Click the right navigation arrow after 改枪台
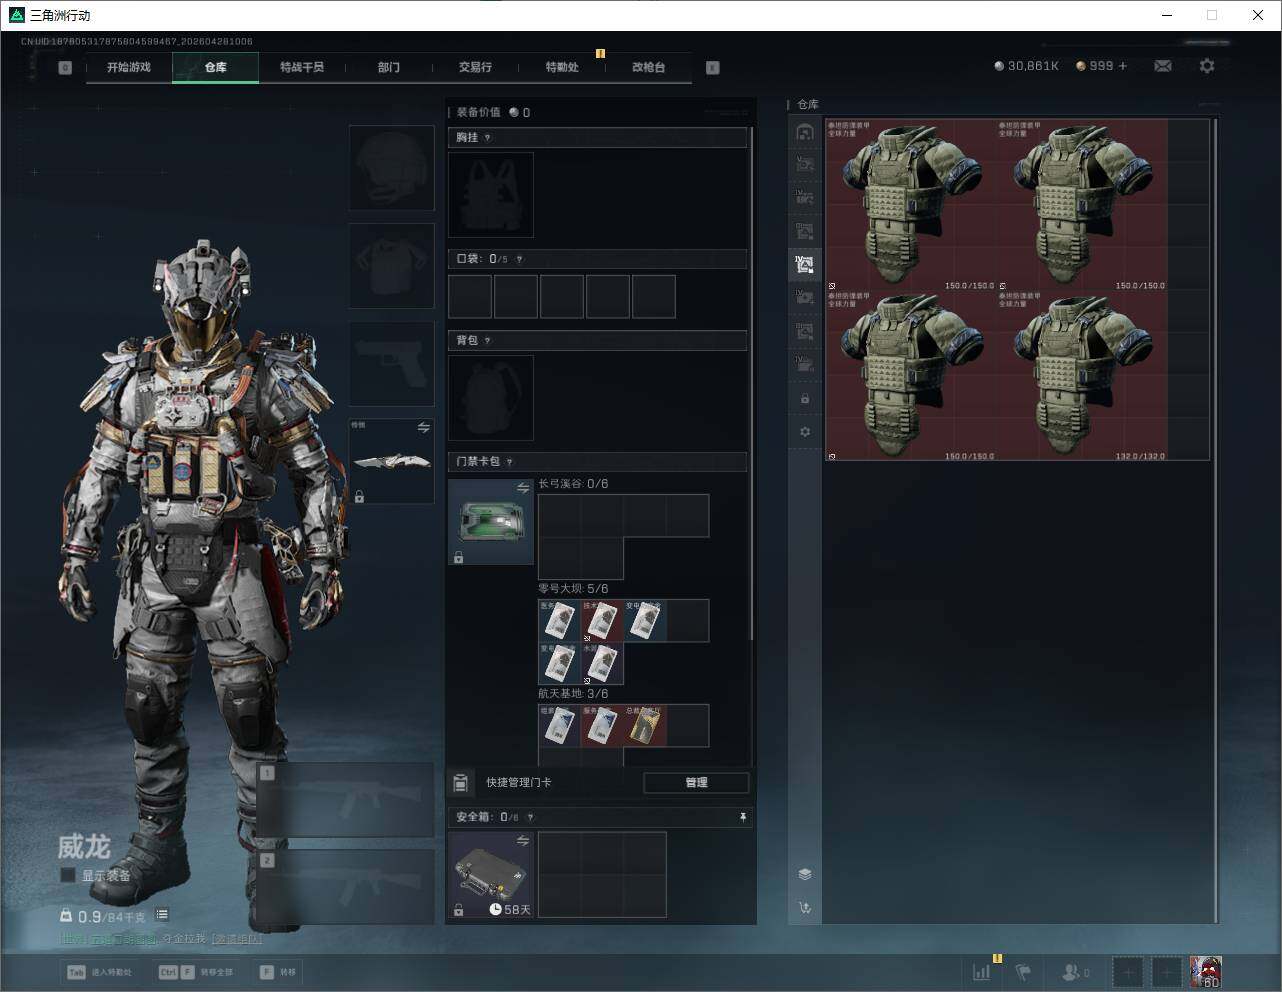Image resolution: width=1282 pixels, height=992 pixels. tap(713, 67)
